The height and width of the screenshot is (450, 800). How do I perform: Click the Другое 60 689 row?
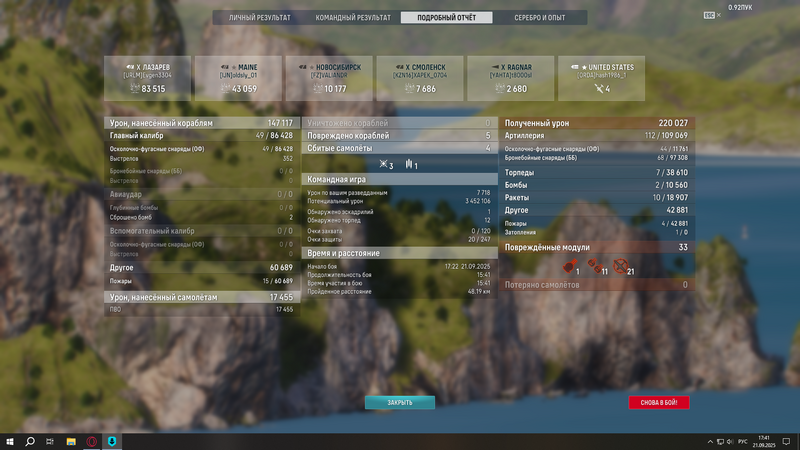point(202,267)
